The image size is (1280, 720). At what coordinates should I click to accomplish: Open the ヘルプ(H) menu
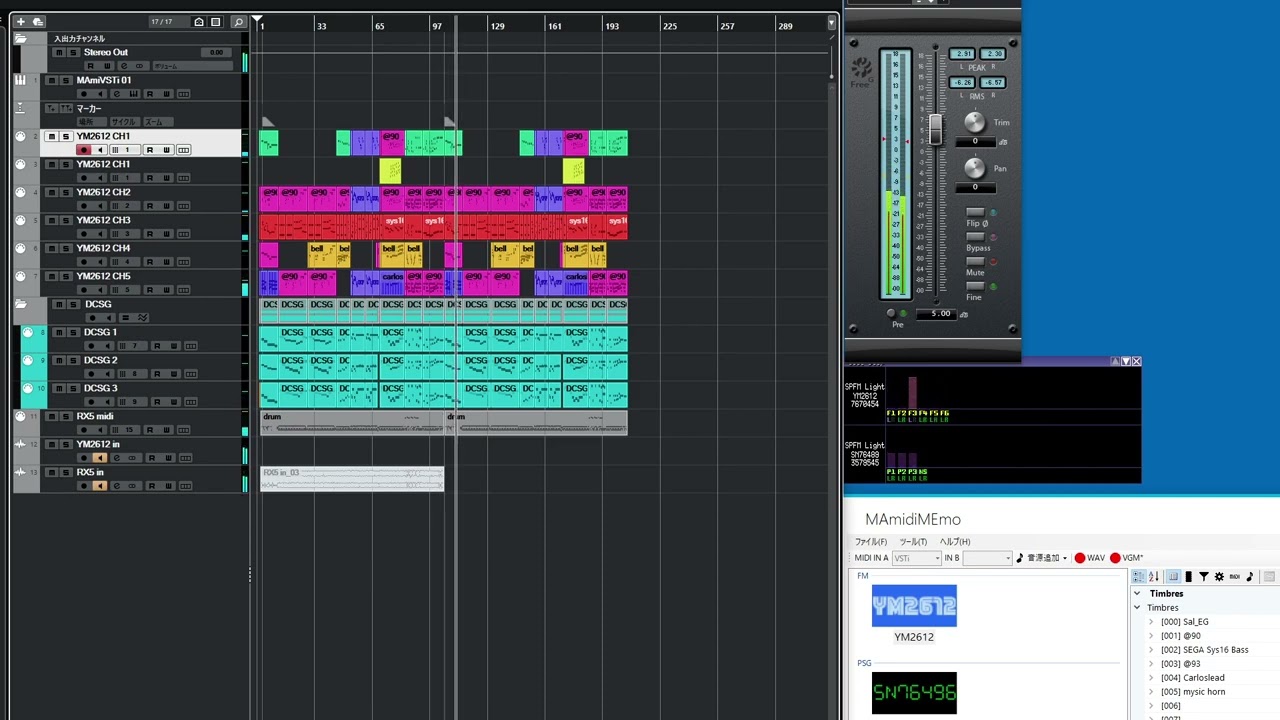(x=955, y=542)
